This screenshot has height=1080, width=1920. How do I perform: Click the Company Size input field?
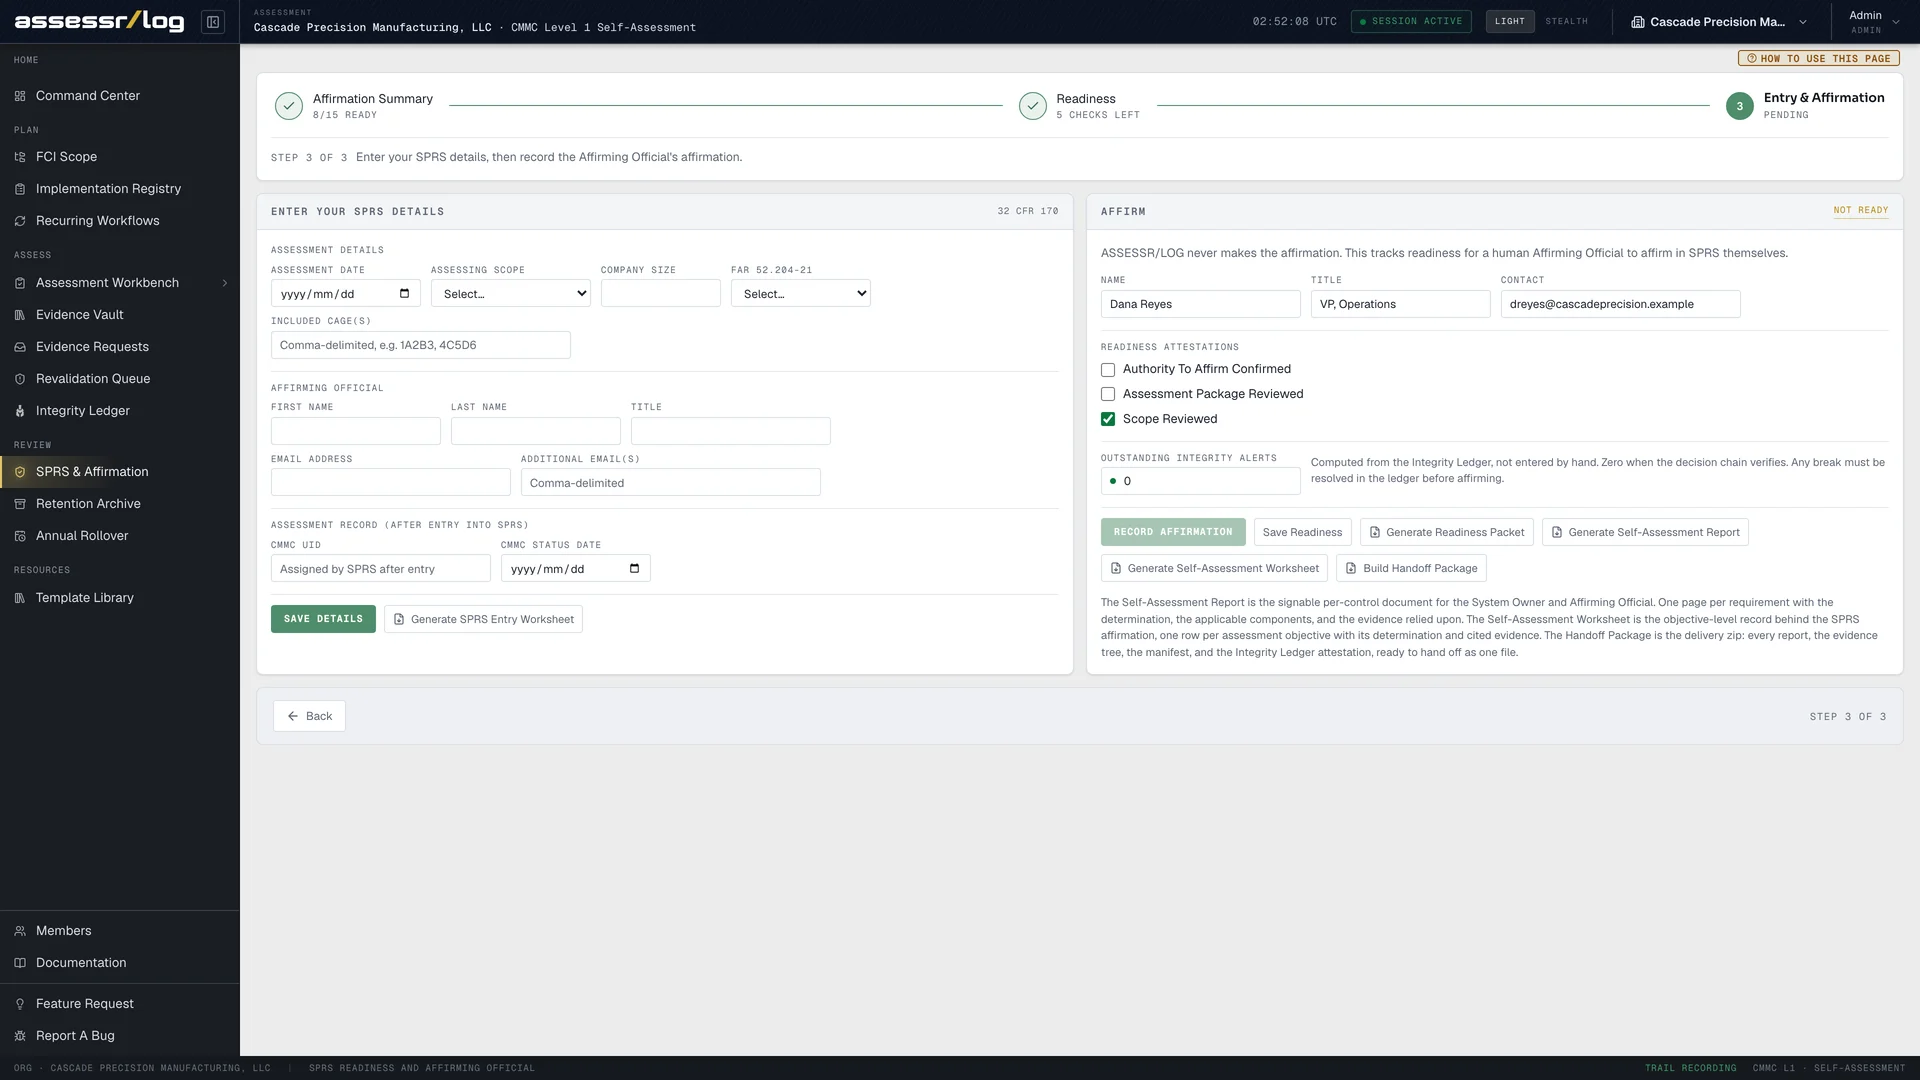coord(661,294)
